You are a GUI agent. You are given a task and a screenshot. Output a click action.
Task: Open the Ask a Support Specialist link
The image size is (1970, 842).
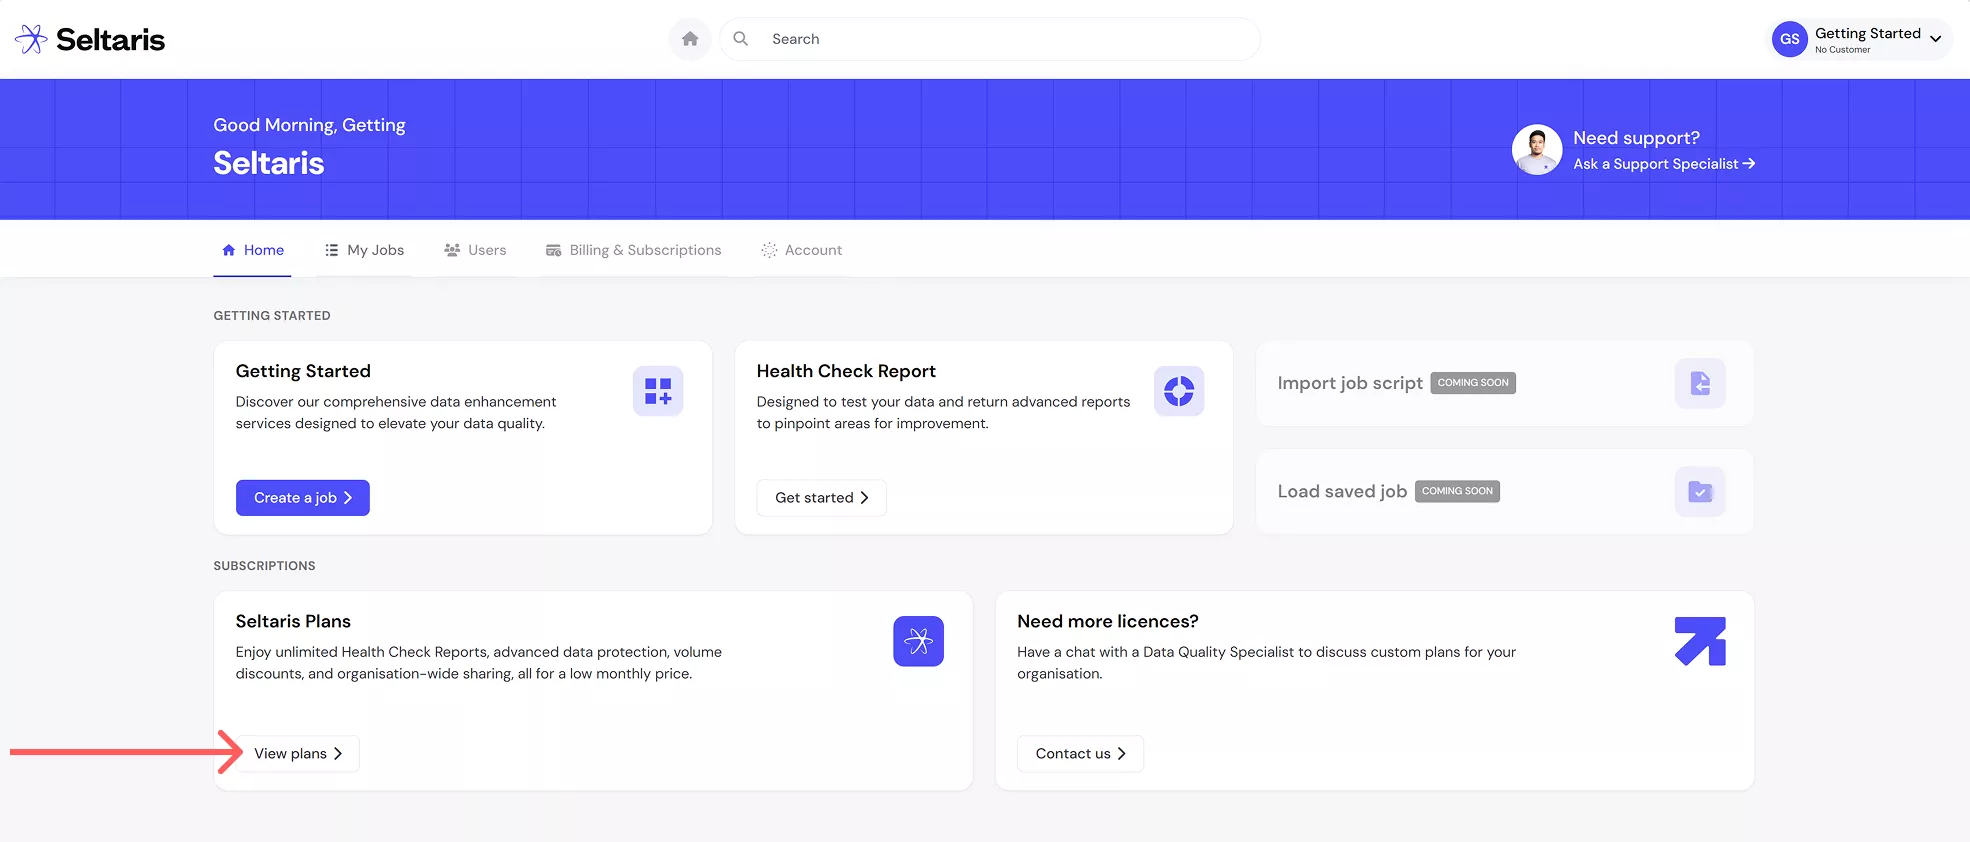pyautogui.click(x=1664, y=164)
